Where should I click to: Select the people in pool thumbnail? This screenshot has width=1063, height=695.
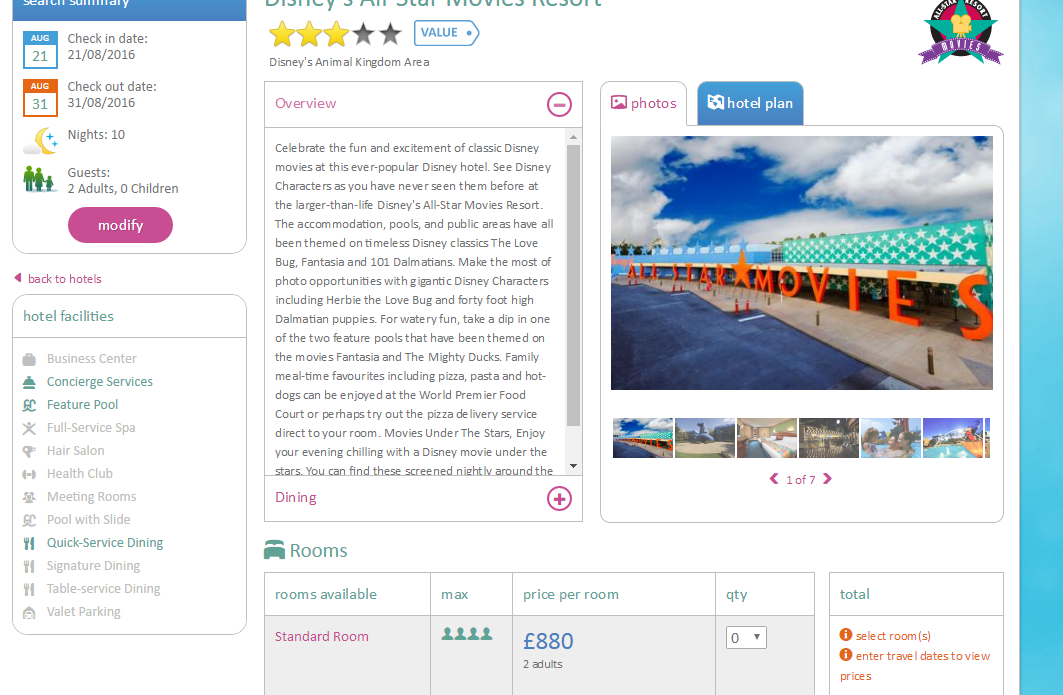pyautogui.click(x=891, y=438)
